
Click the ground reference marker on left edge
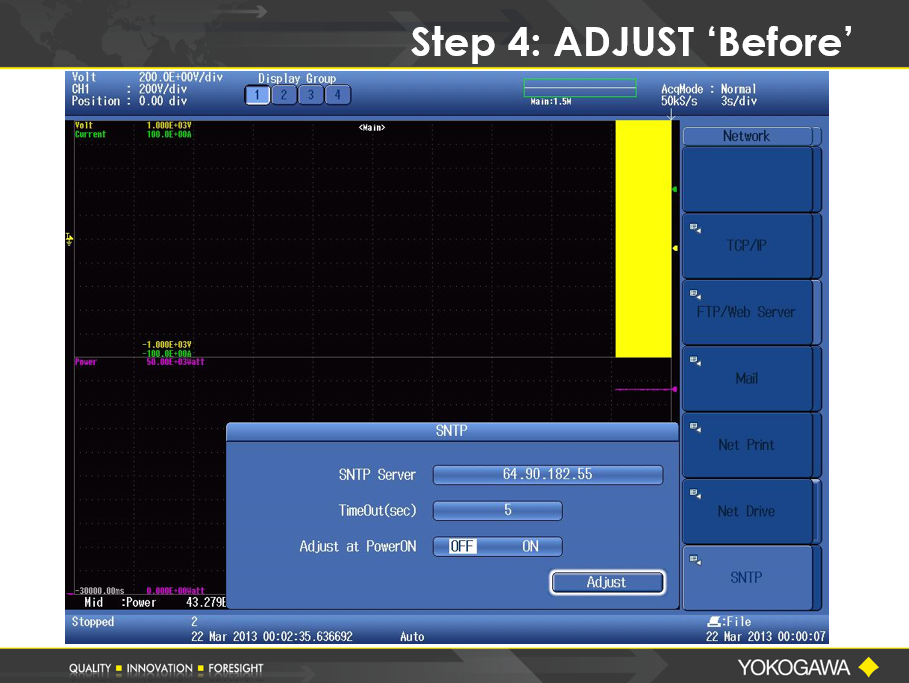[x=69, y=238]
